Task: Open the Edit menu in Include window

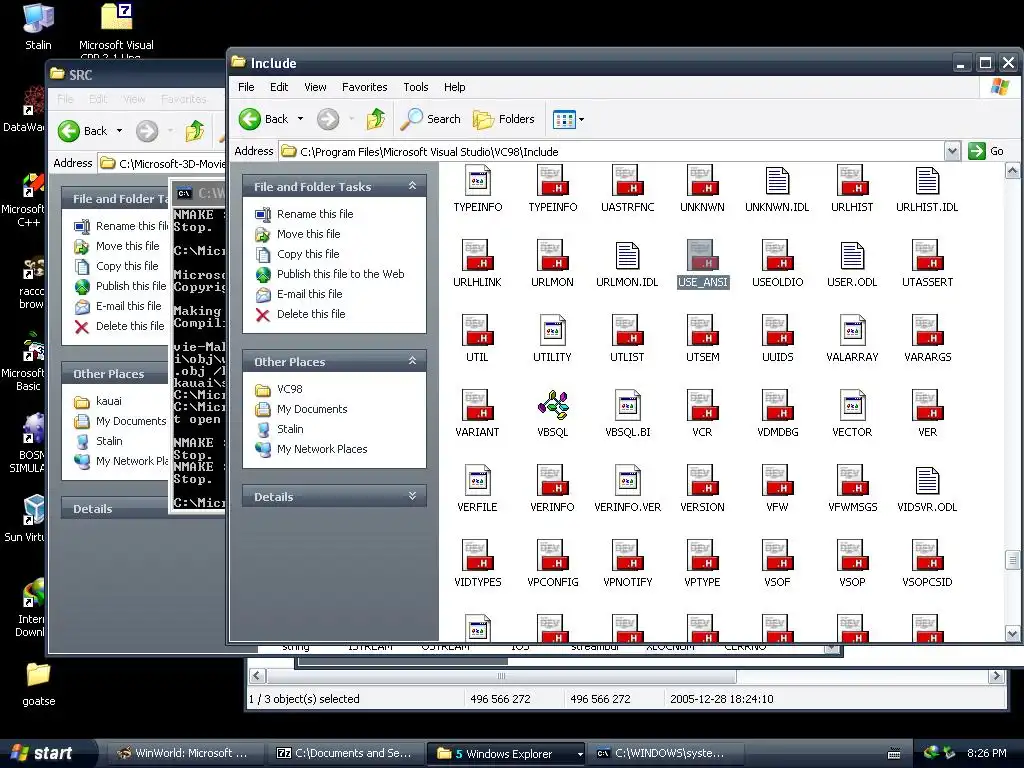Action: click(x=279, y=87)
